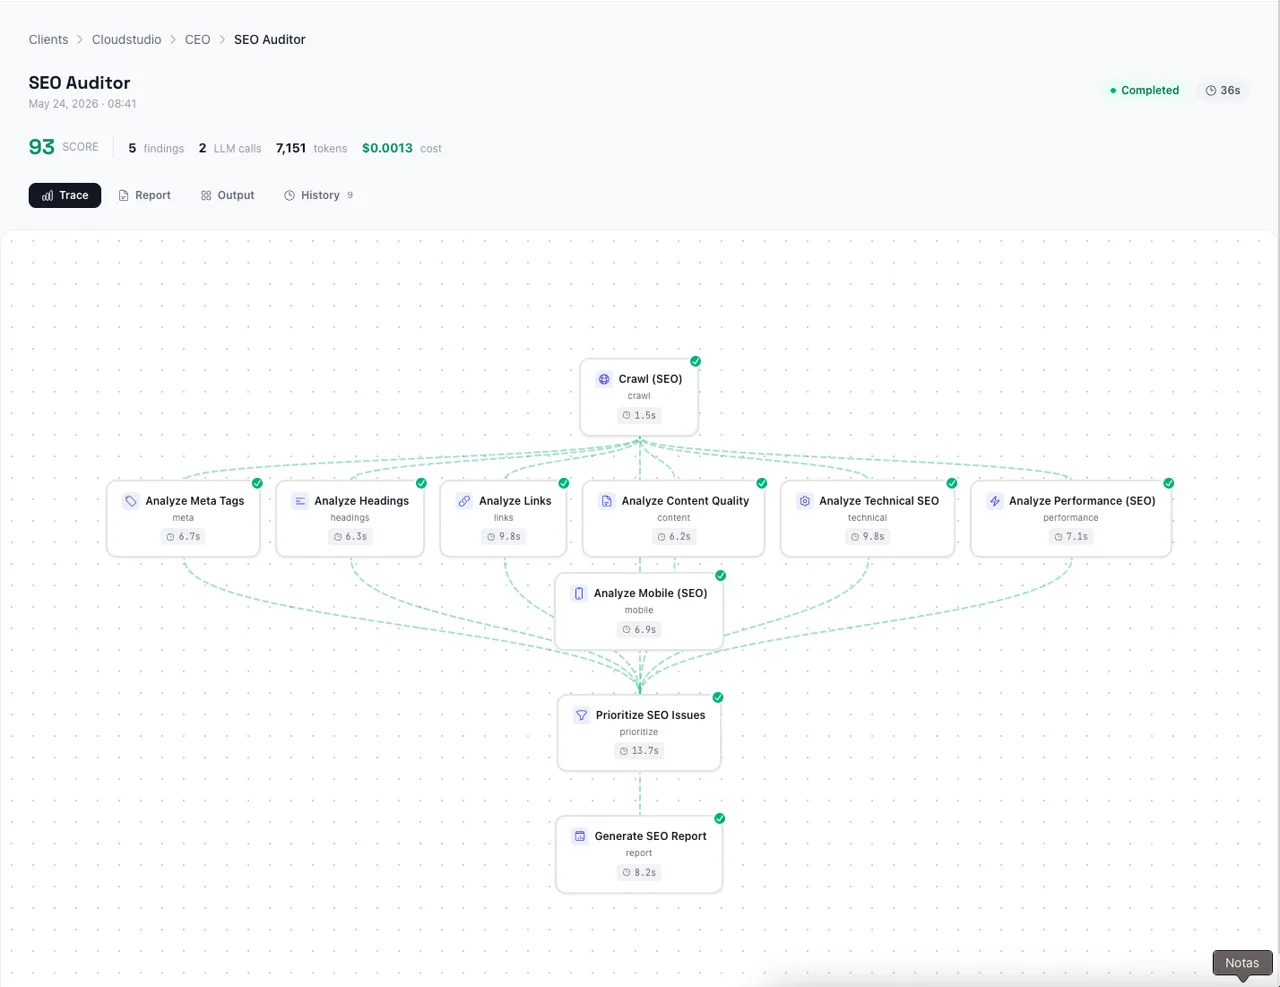
Task: Click the phone icon in Analyze Mobile node
Action: pos(578,593)
